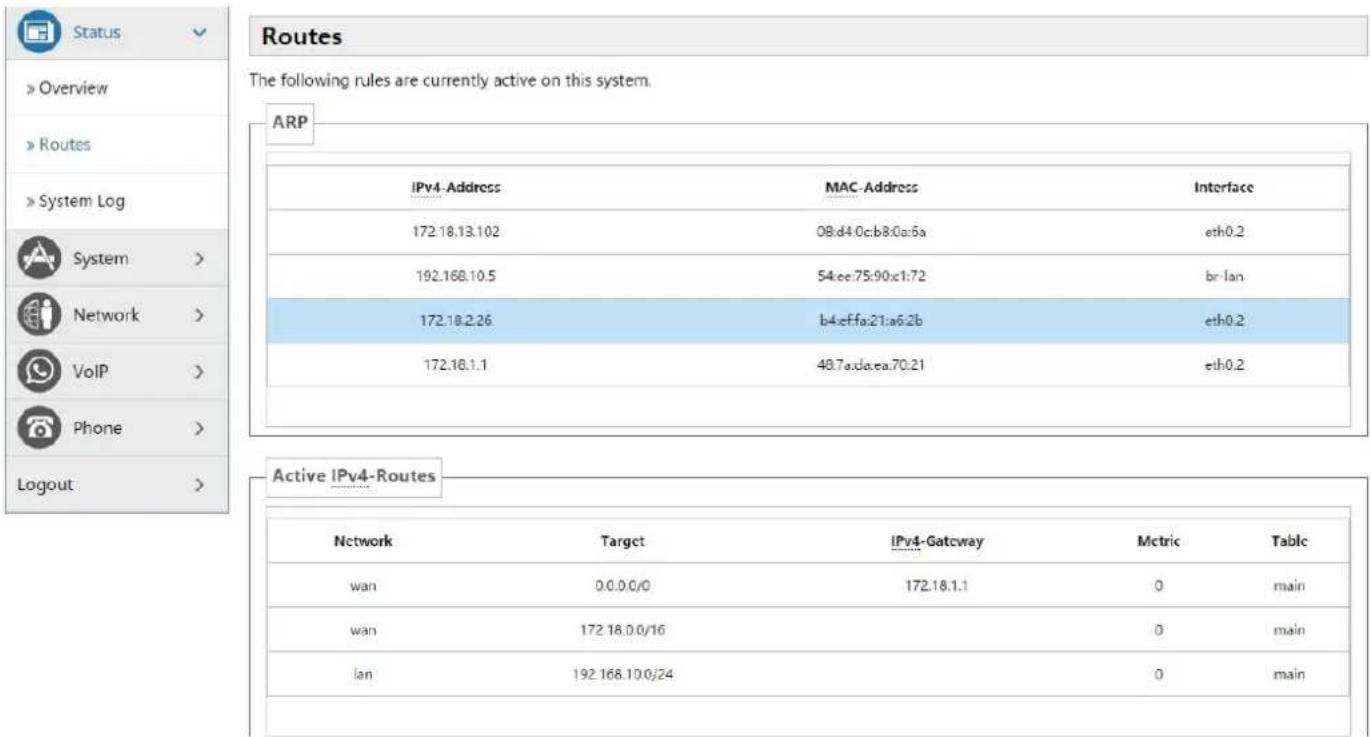1371x737 pixels.
Task: Click route target 172.18.0.0/16
Action: point(623,630)
